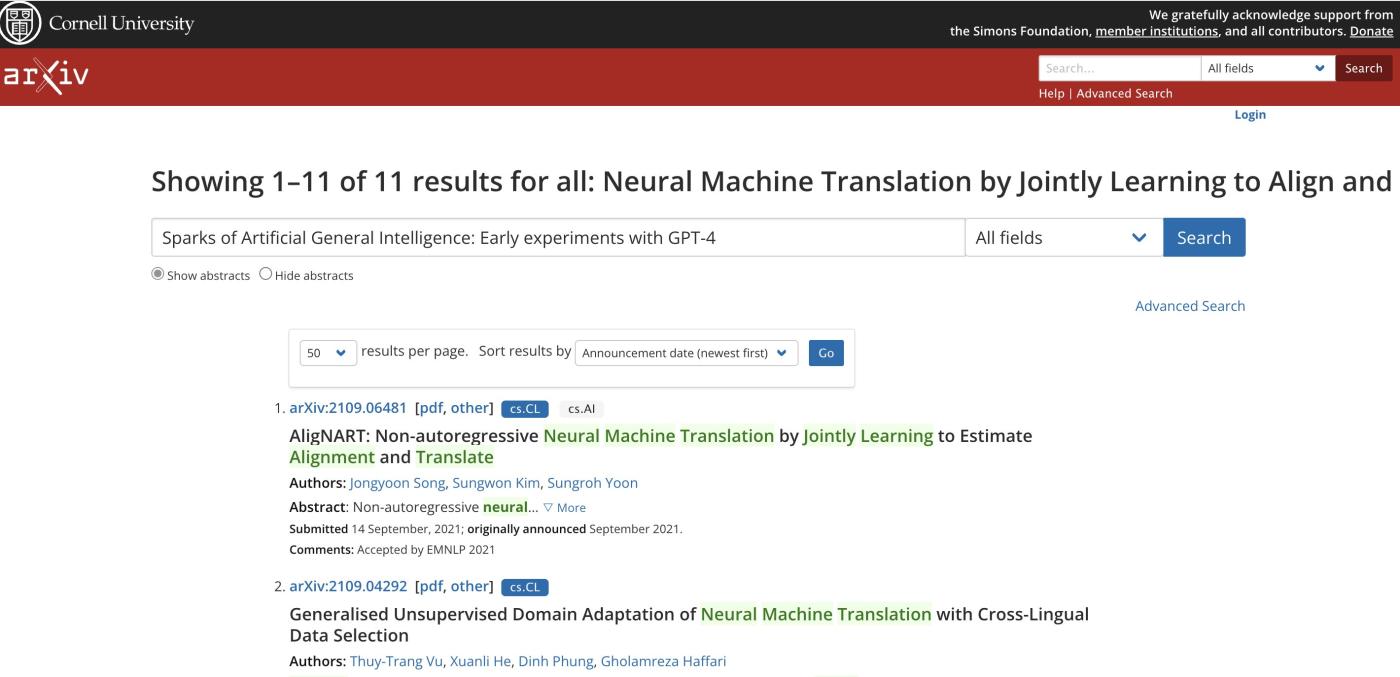
Task: Click the cs.CL tag on second result
Action: pyautogui.click(x=525, y=587)
